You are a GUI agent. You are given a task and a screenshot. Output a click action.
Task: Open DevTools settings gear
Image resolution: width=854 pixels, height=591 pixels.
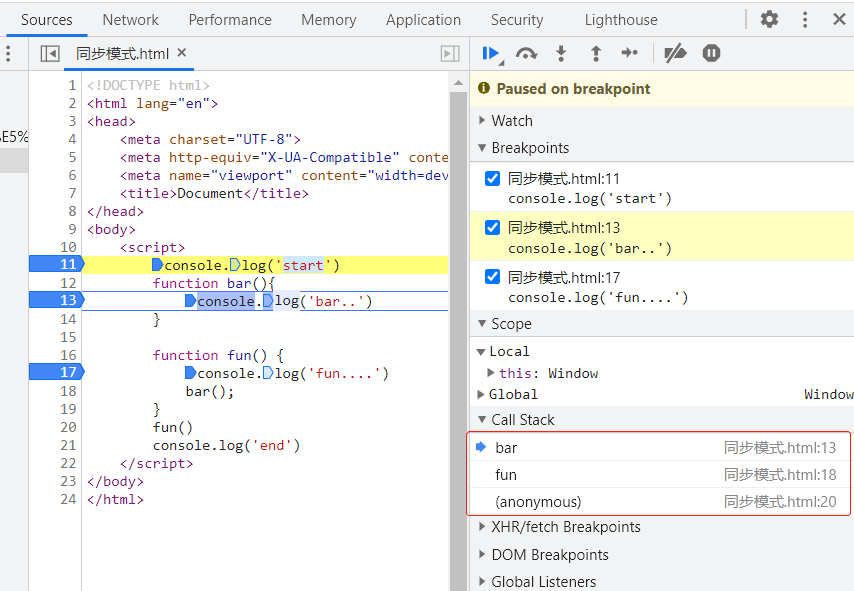[769, 20]
